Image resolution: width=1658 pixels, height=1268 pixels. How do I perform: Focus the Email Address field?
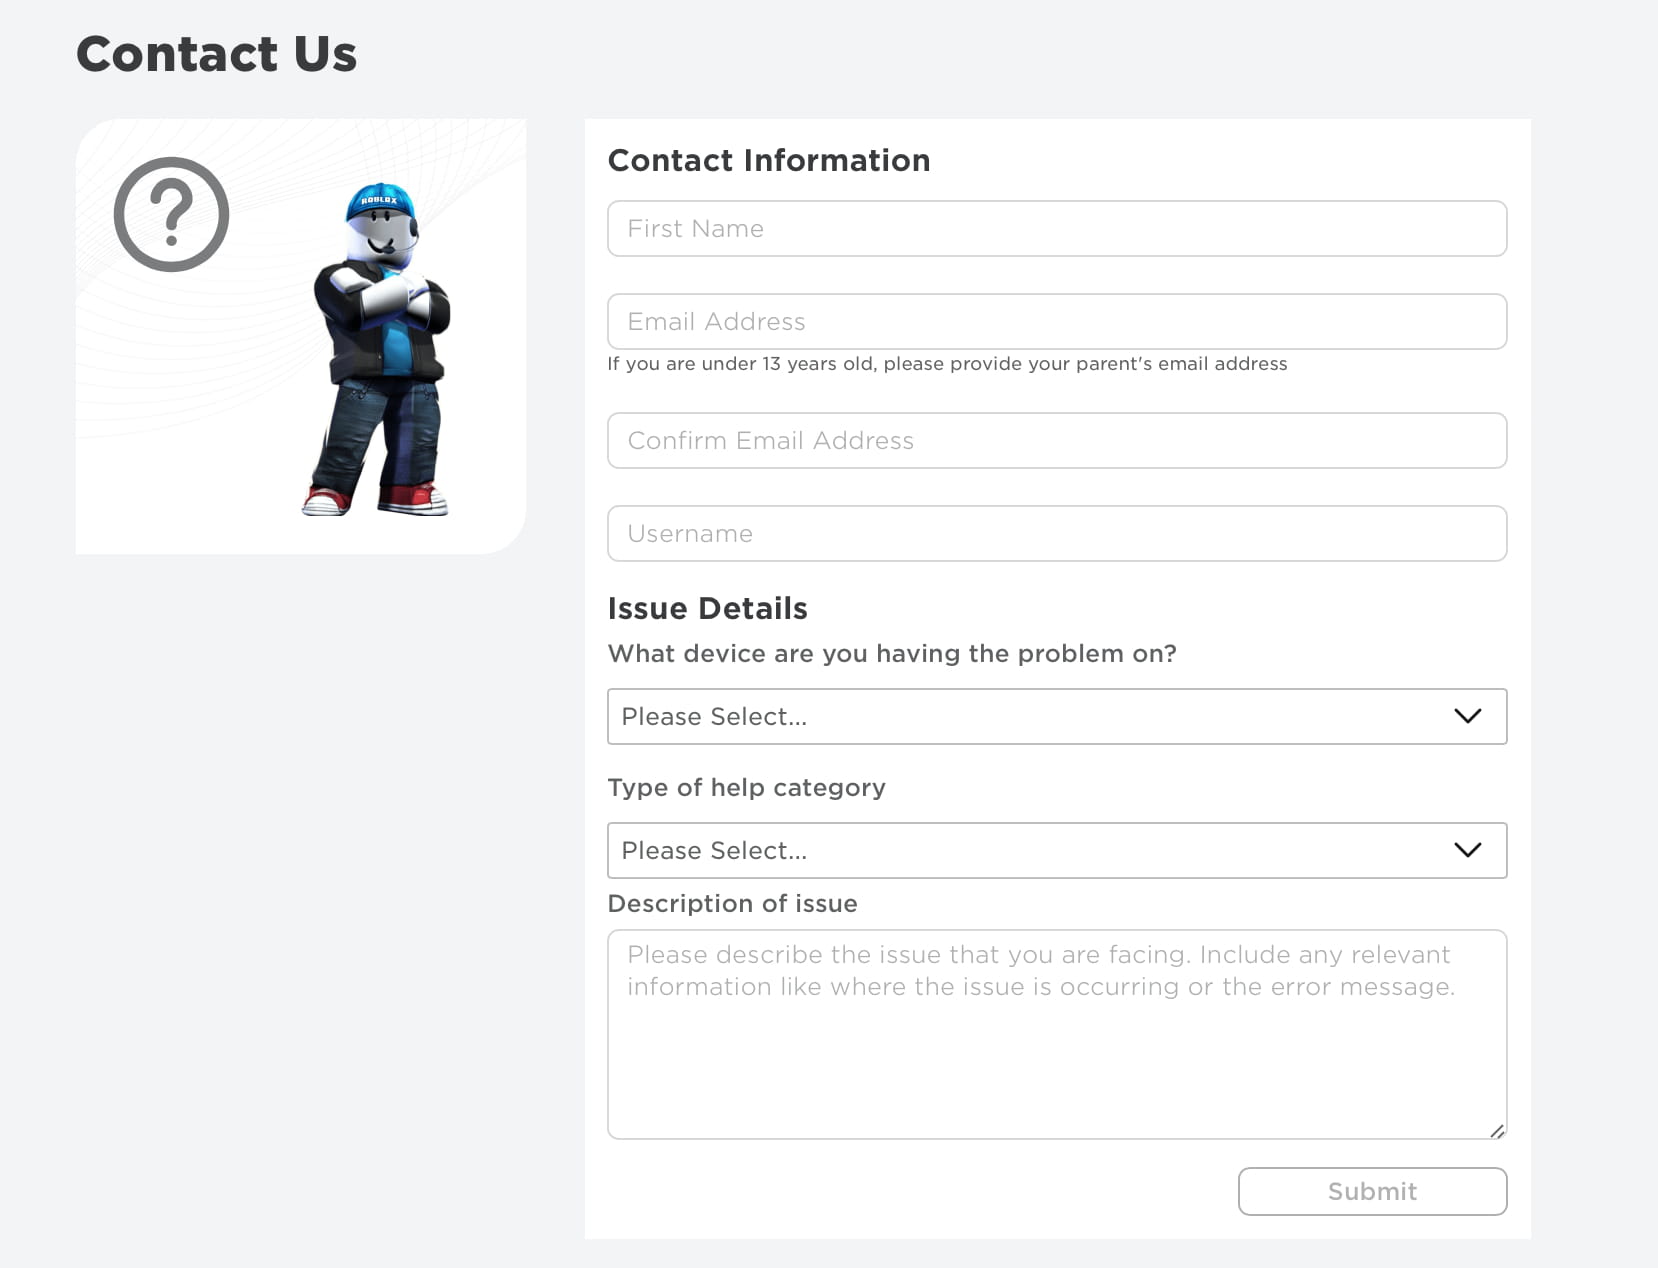(1056, 322)
